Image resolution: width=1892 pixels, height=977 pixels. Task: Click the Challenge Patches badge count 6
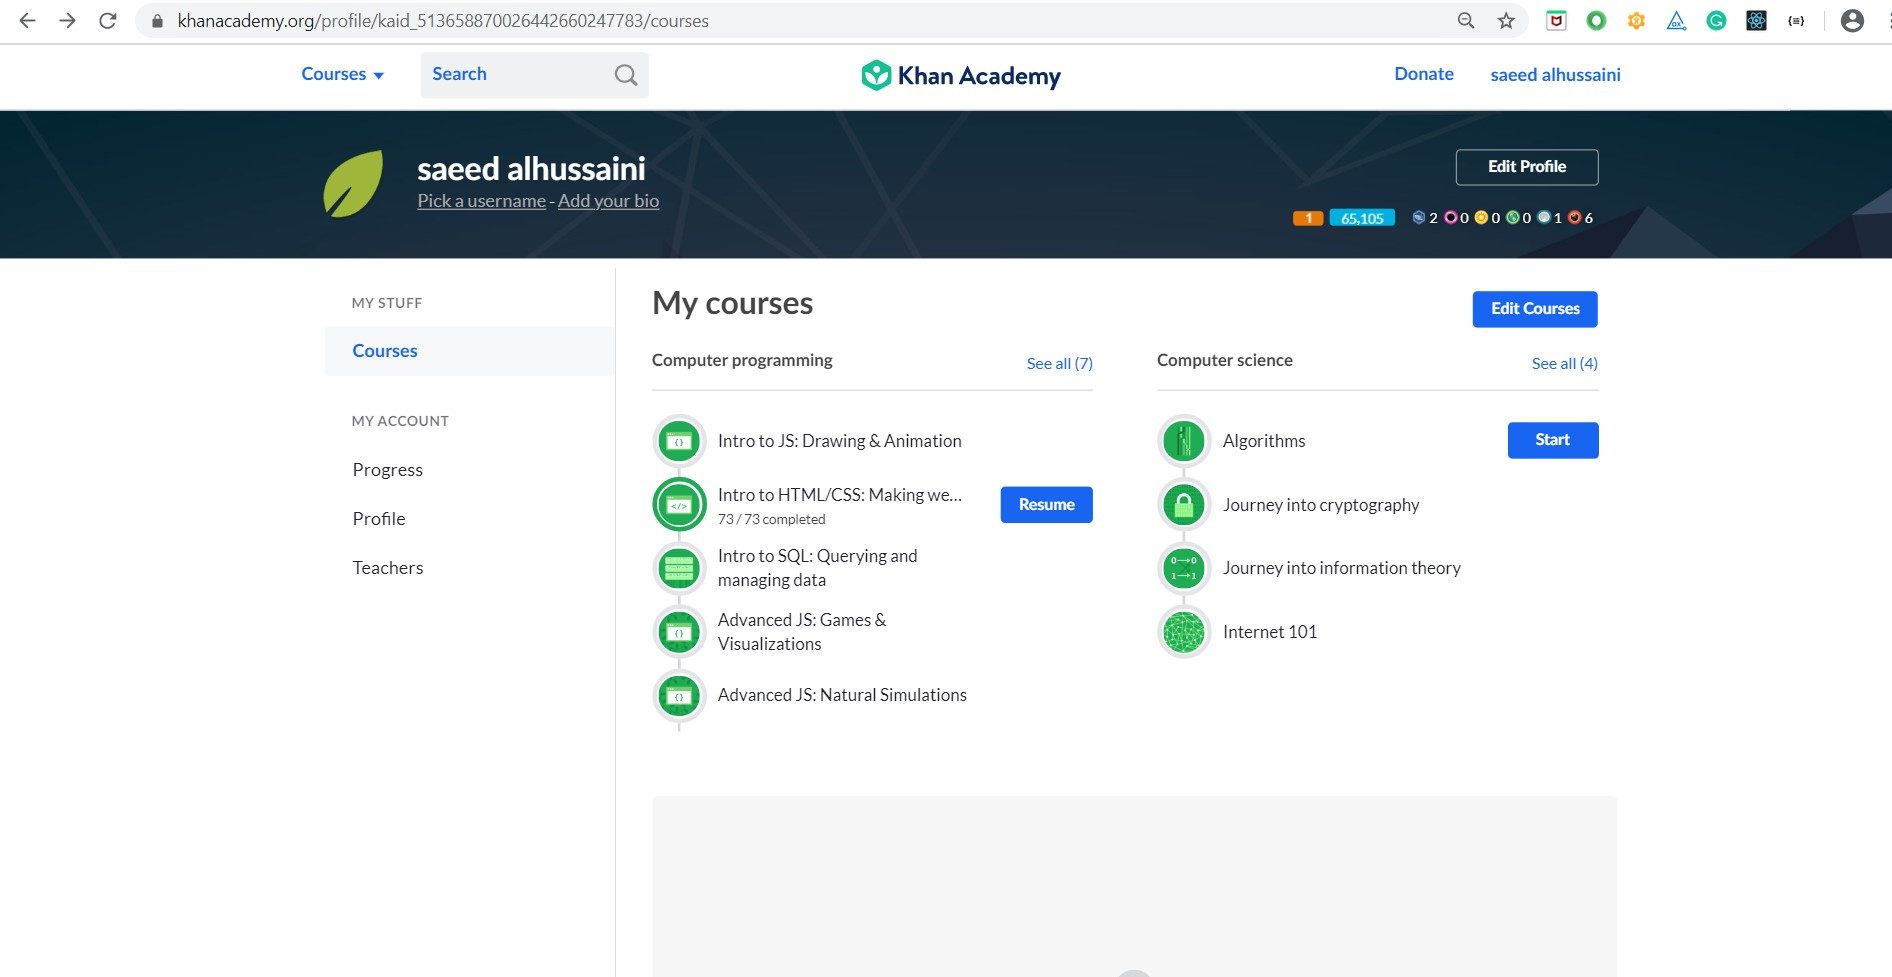coord(1581,218)
